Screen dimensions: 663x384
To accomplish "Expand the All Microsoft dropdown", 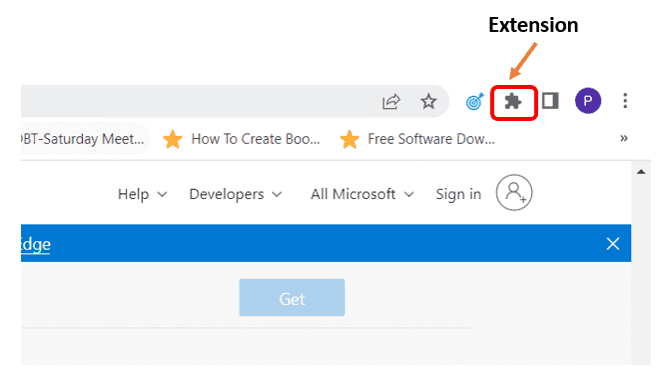I will coord(362,194).
